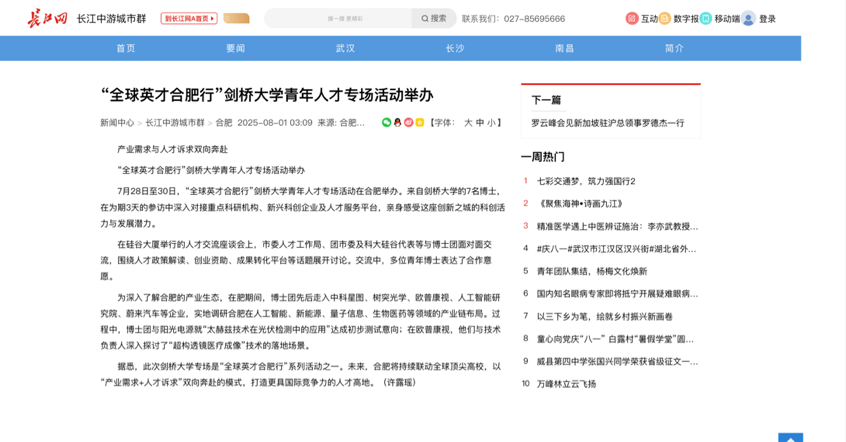This screenshot has width=846, height=442.
Task: Click contact number 027-85695666
Action: (534, 19)
